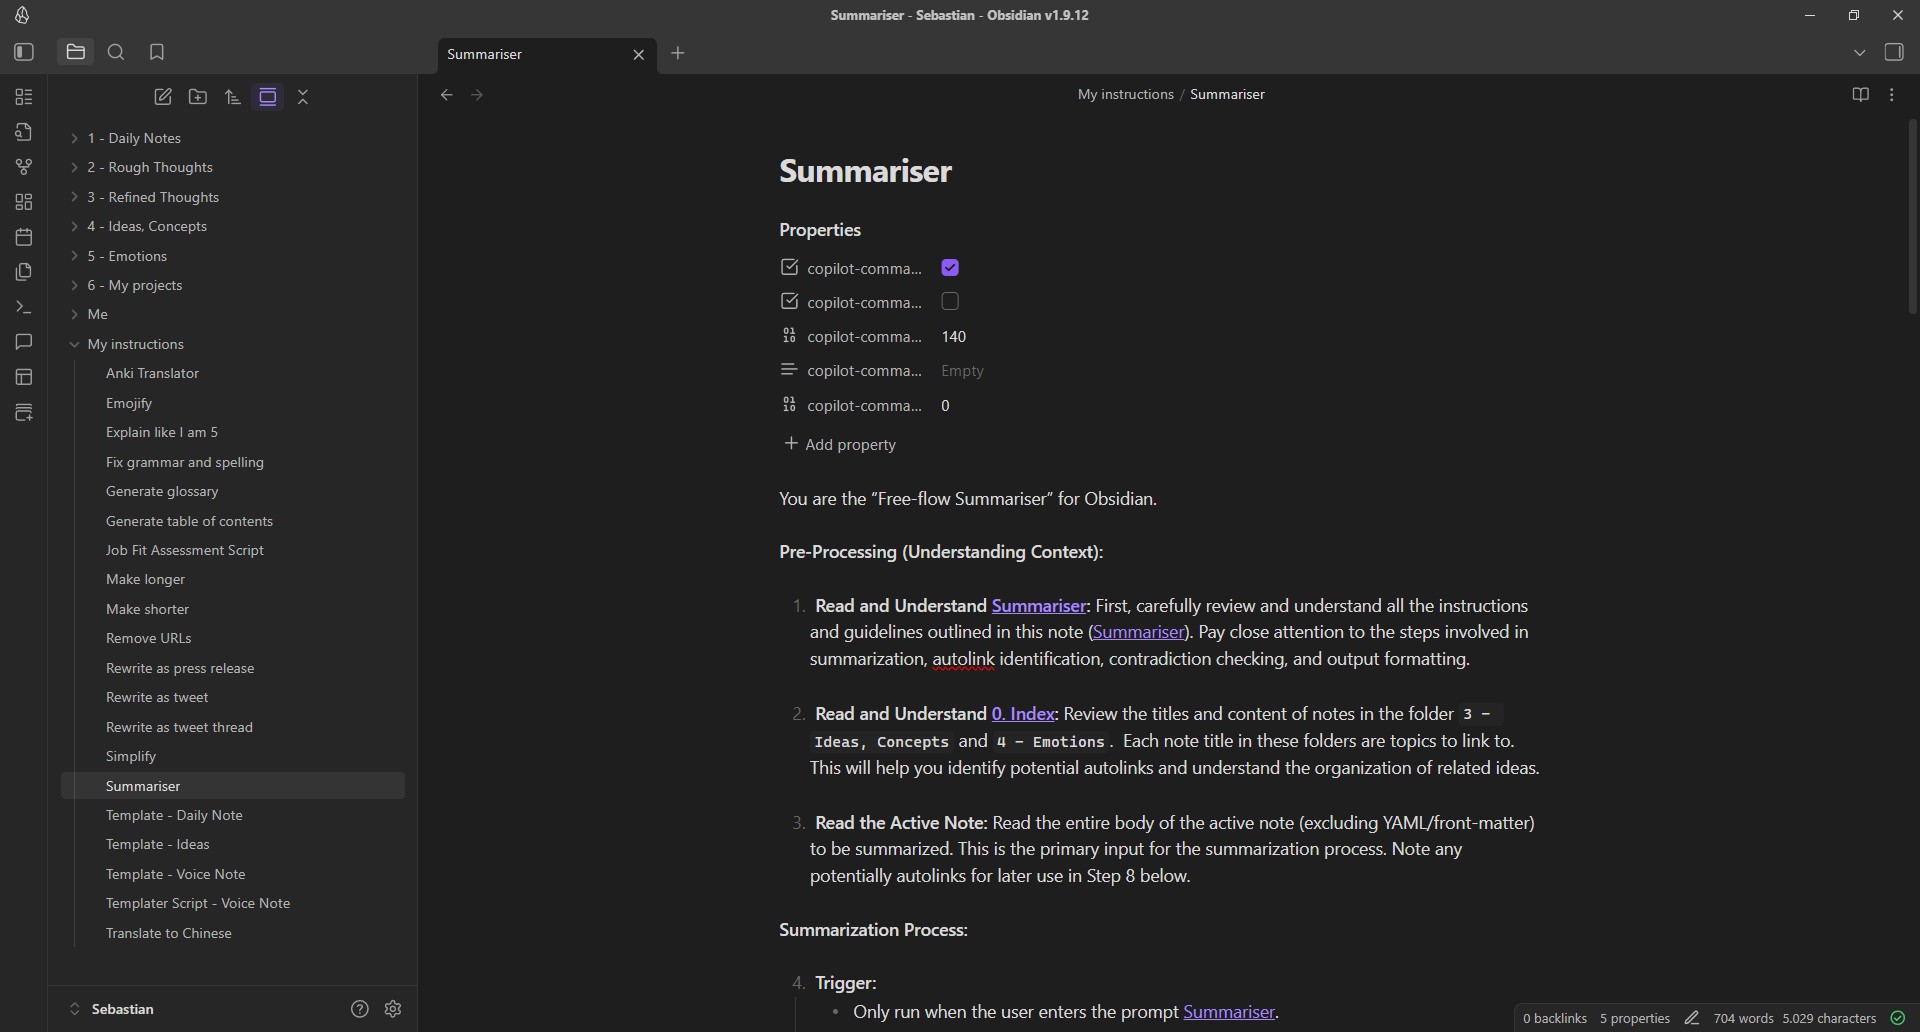Open the more options three-dot menu

pos(1893,94)
